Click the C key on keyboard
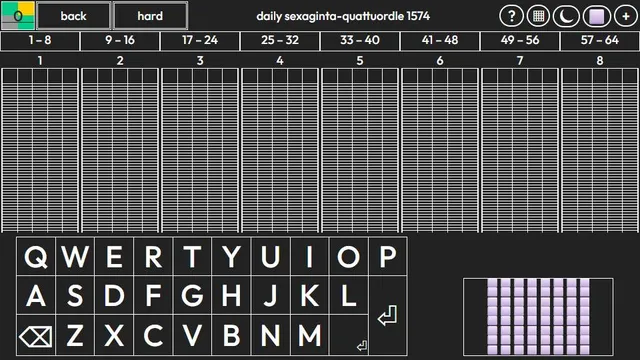 pyautogui.click(x=153, y=336)
